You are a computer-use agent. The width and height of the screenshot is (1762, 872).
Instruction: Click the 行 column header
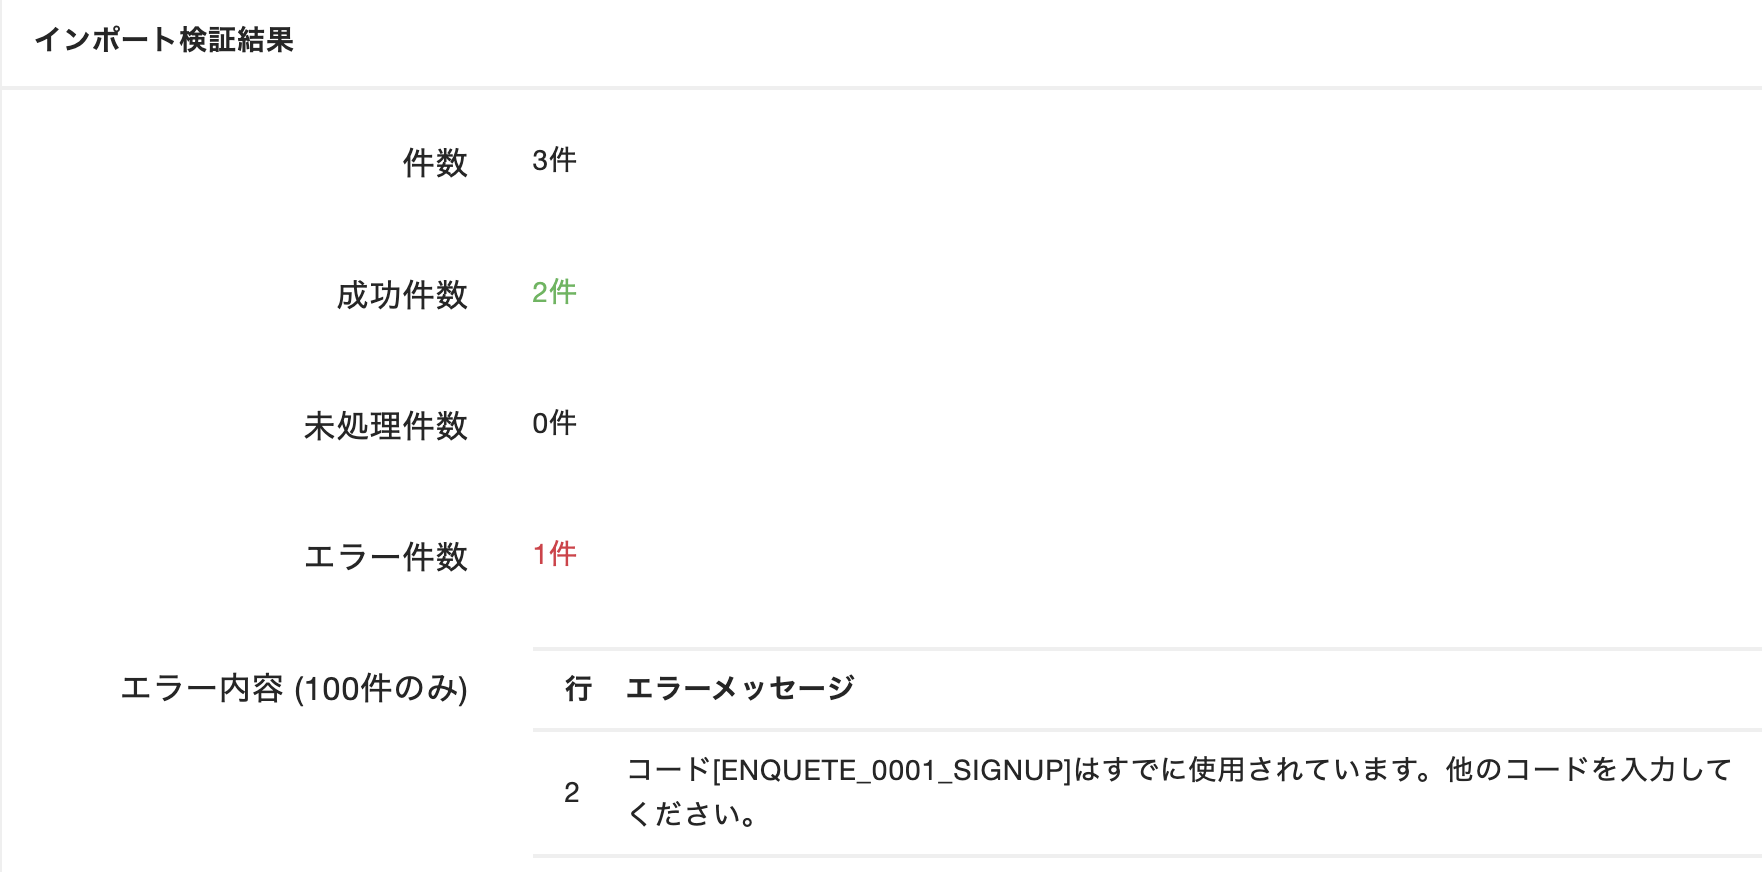pyautogui.click(x=578, y=688)
